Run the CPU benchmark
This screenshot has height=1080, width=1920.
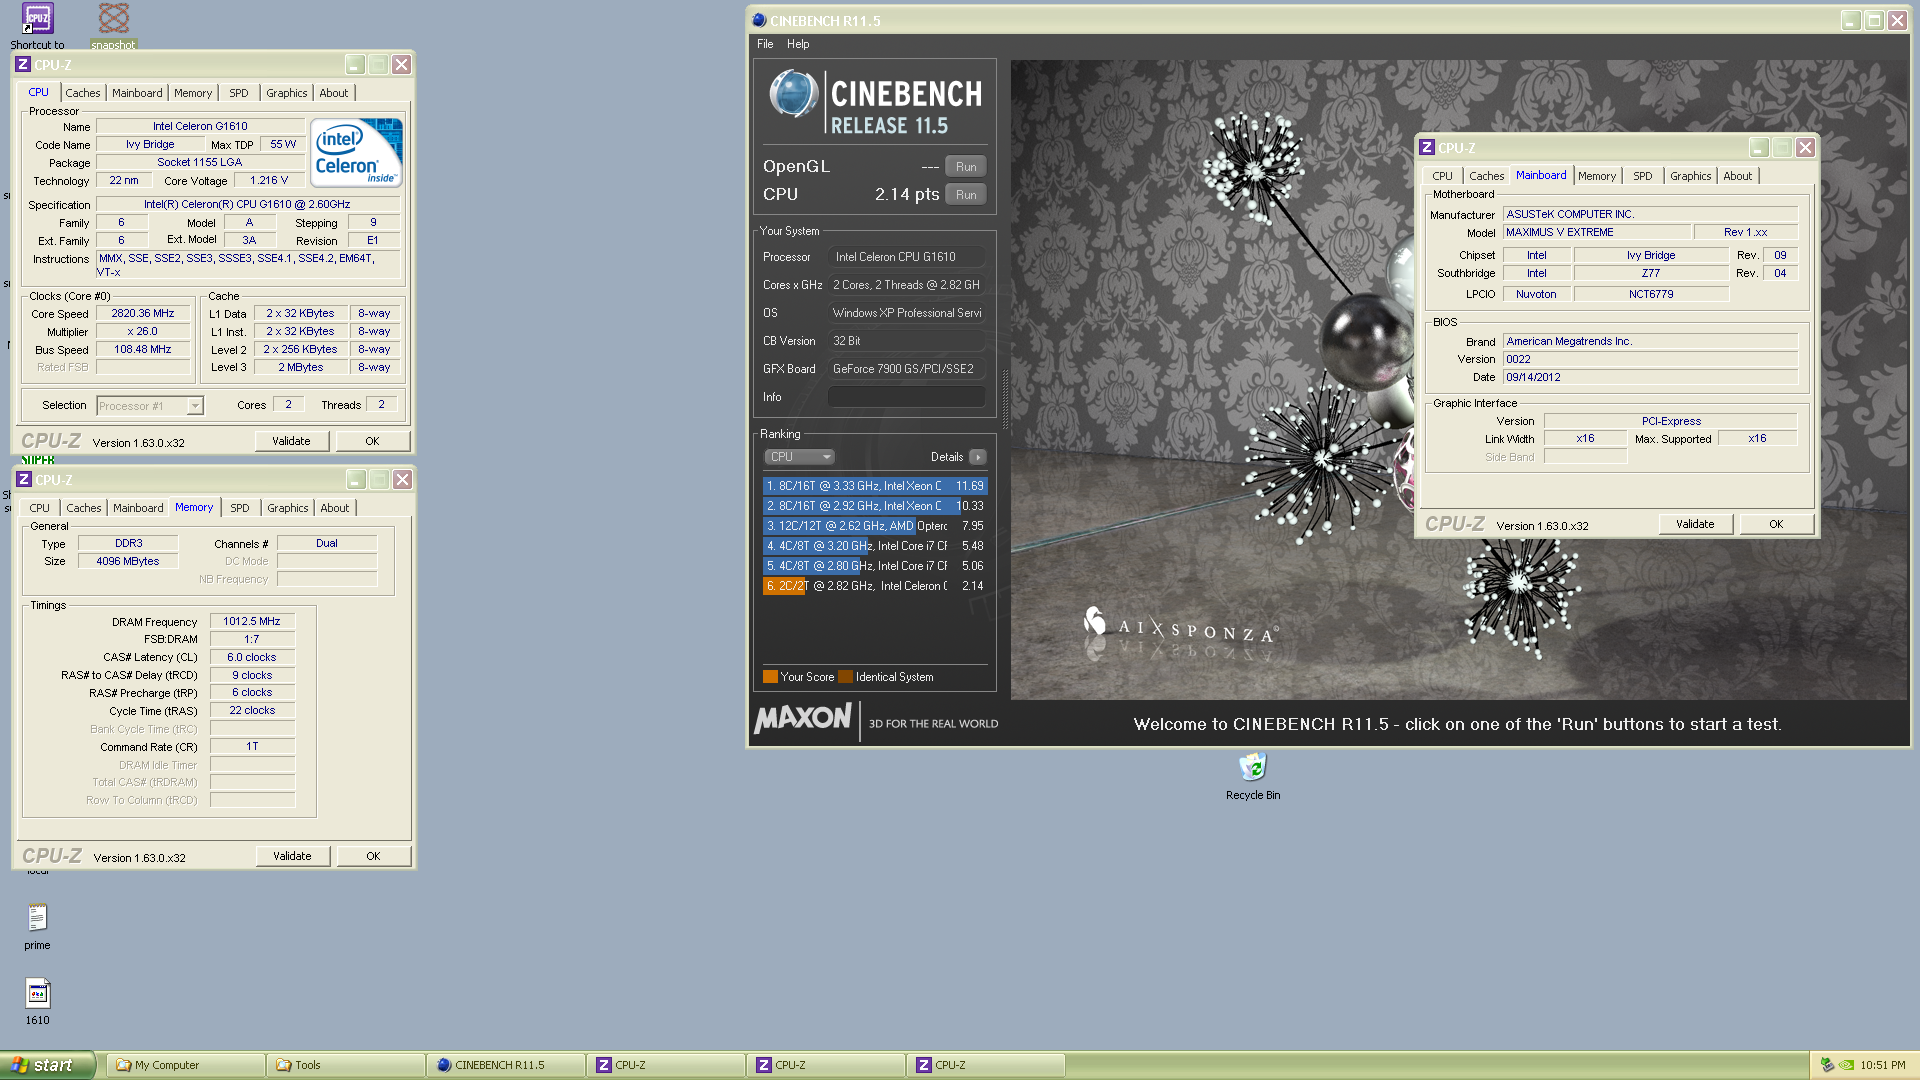[966, 195]
